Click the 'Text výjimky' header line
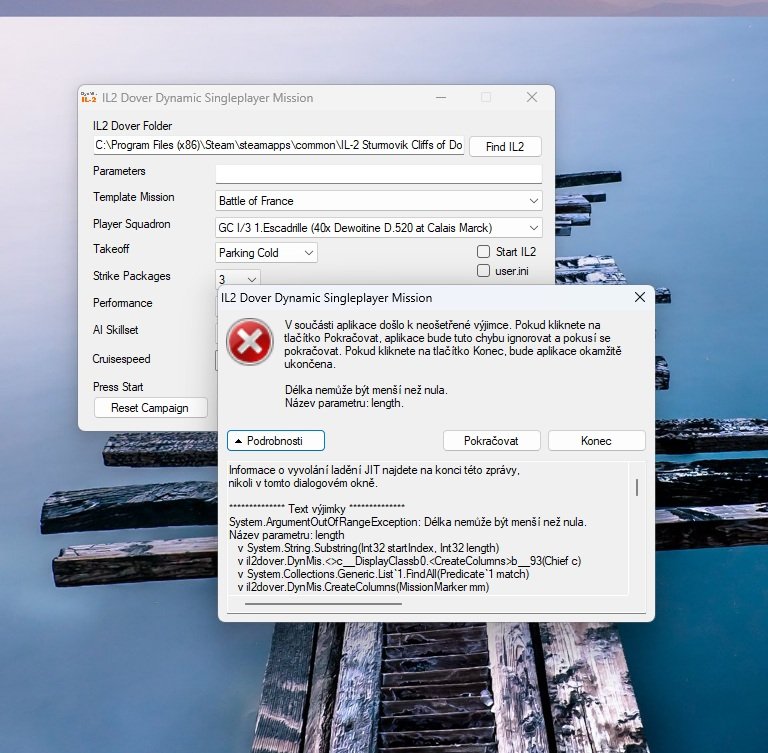The image size is (768, 753). [317, 509]
